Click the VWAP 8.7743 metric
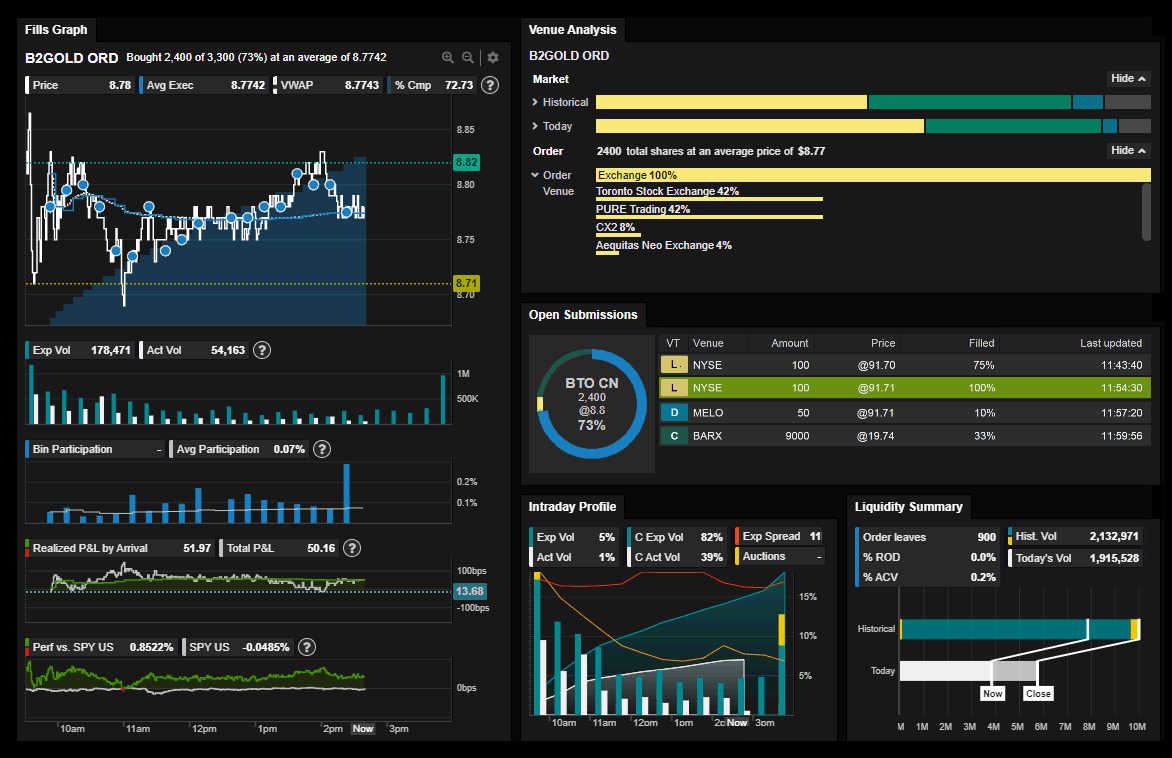Screen dimensions: 1172x758 pyautogui.click(x=327, y=85)
